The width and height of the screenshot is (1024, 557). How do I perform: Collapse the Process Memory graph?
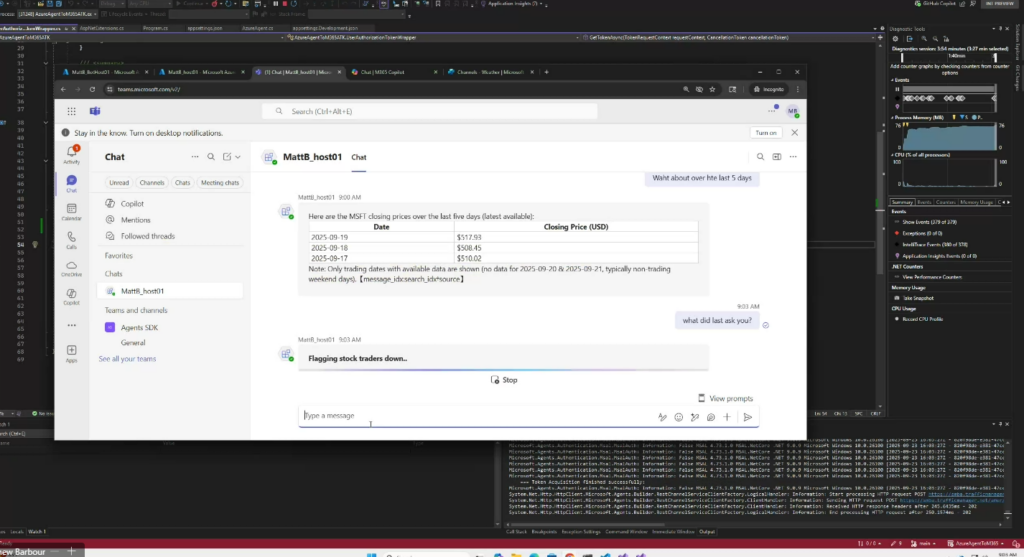(893, 118)
